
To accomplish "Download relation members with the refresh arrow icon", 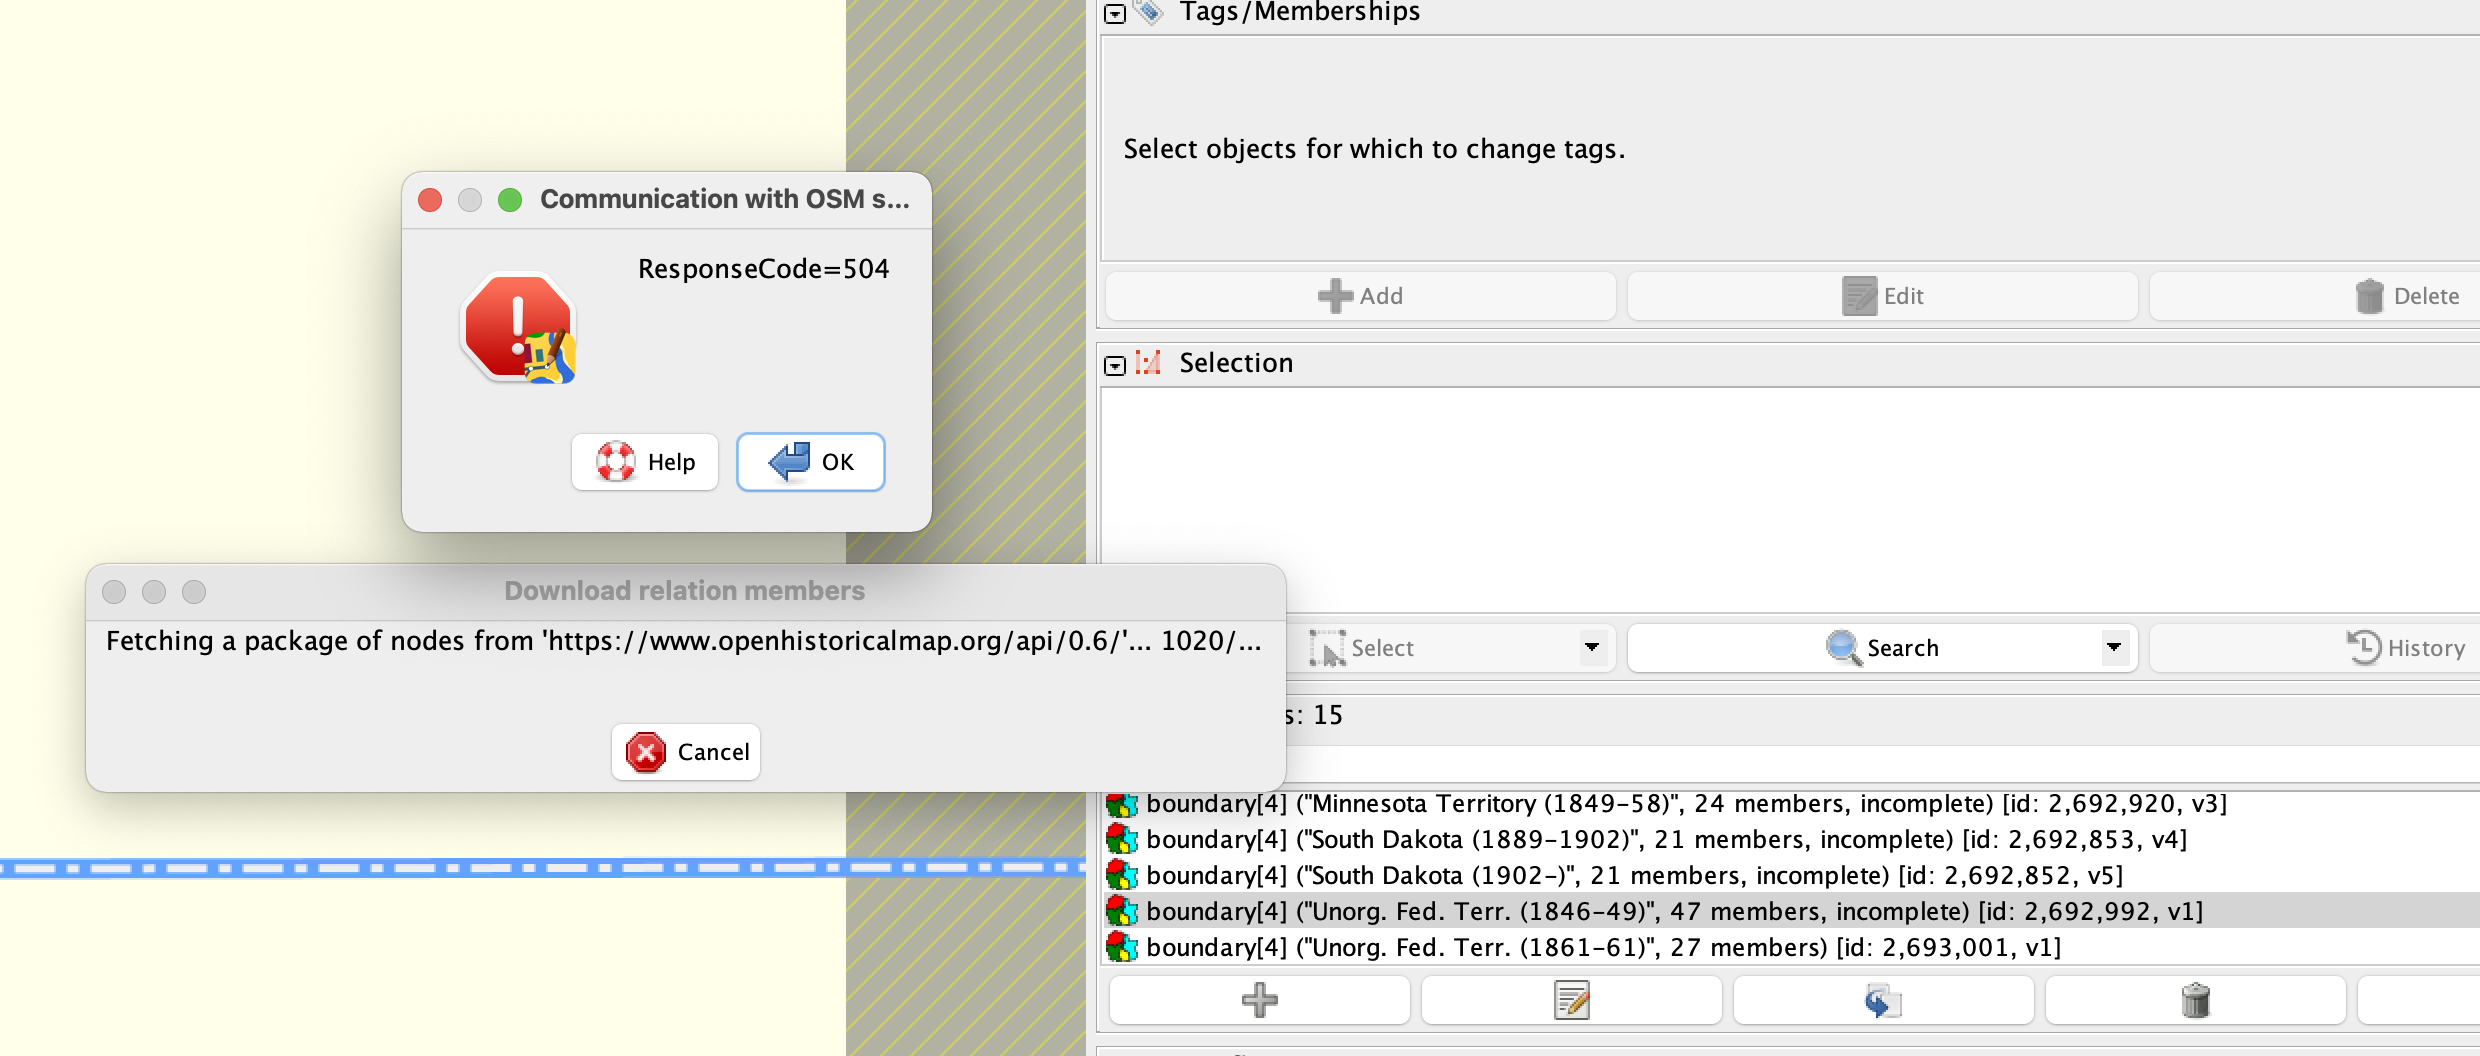I will (1883, 1000).
